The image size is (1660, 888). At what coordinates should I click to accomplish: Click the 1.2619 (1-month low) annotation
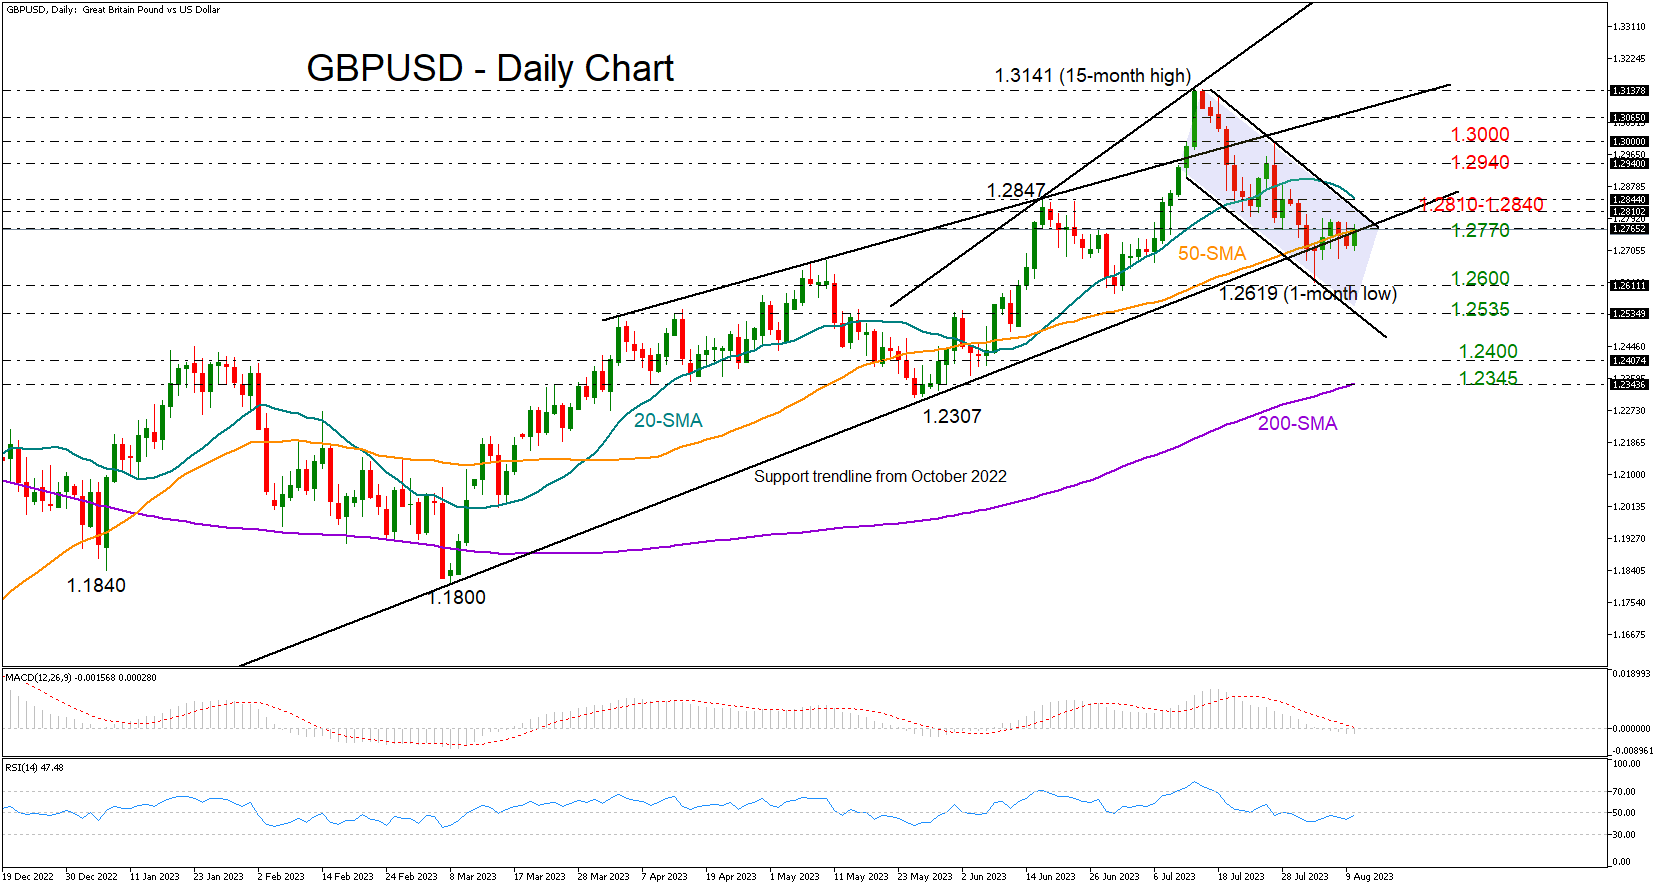coord(1307,294)
